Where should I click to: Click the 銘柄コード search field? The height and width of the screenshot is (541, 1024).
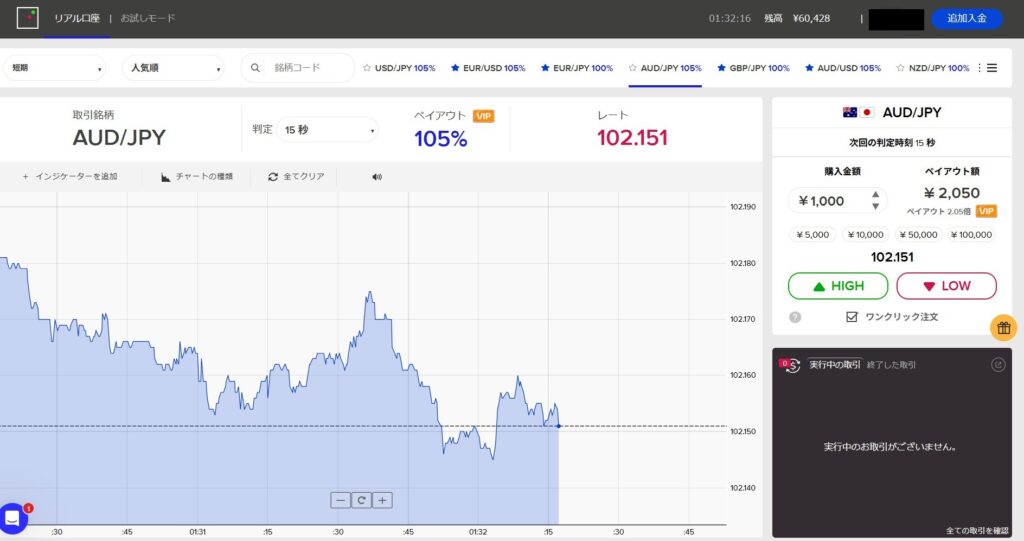tap(307, 68)
